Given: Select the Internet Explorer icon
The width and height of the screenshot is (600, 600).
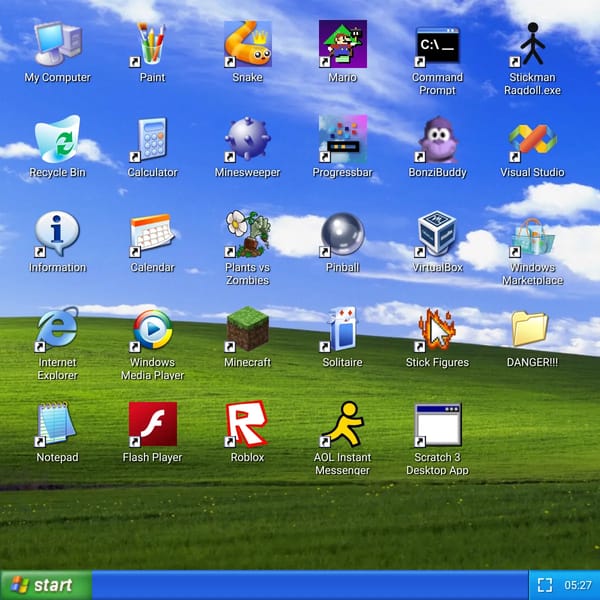Looking at the screenshot, I should click(57, 329).
